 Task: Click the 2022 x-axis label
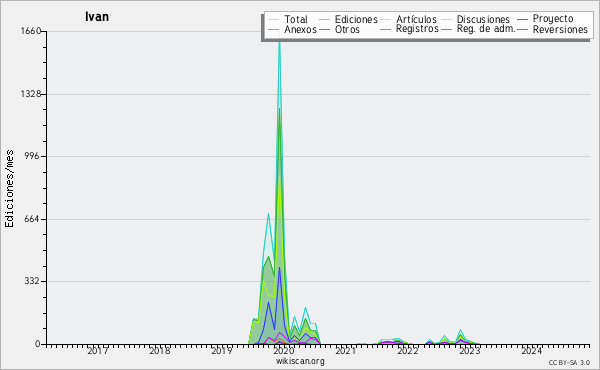[408, 350]
